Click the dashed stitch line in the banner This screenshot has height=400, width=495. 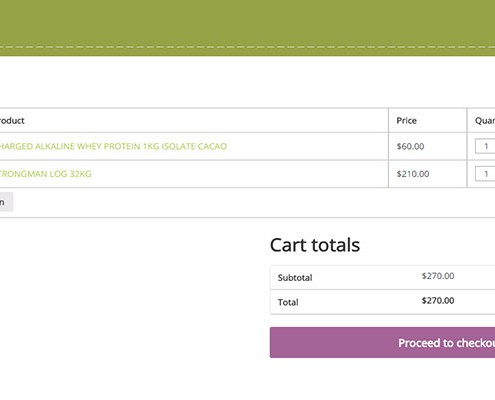pos(247,47)
